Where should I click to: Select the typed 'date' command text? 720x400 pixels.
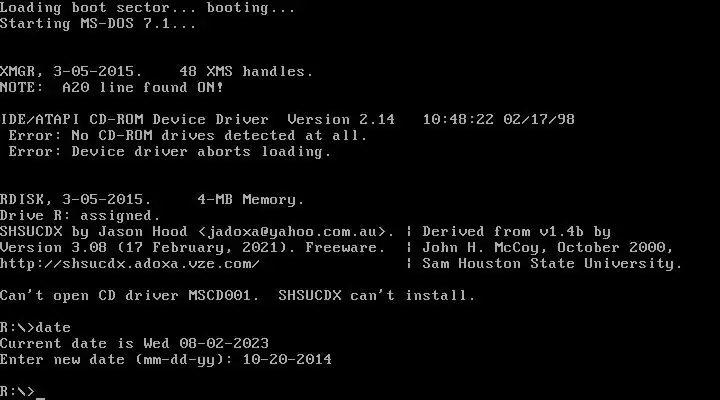[x=53, y=327]
